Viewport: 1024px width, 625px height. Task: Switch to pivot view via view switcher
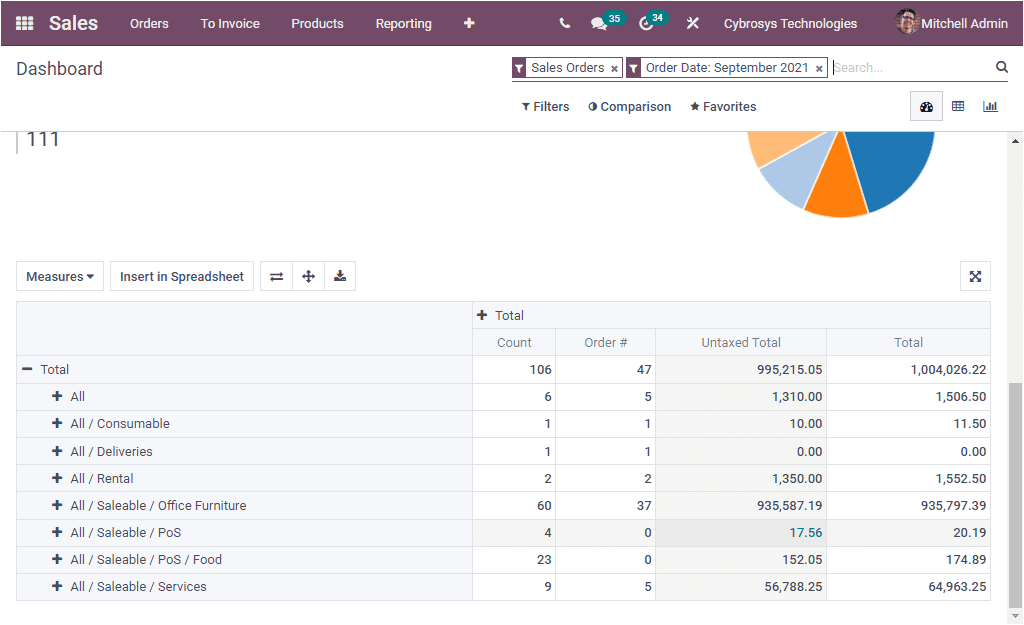coord(958,106)
